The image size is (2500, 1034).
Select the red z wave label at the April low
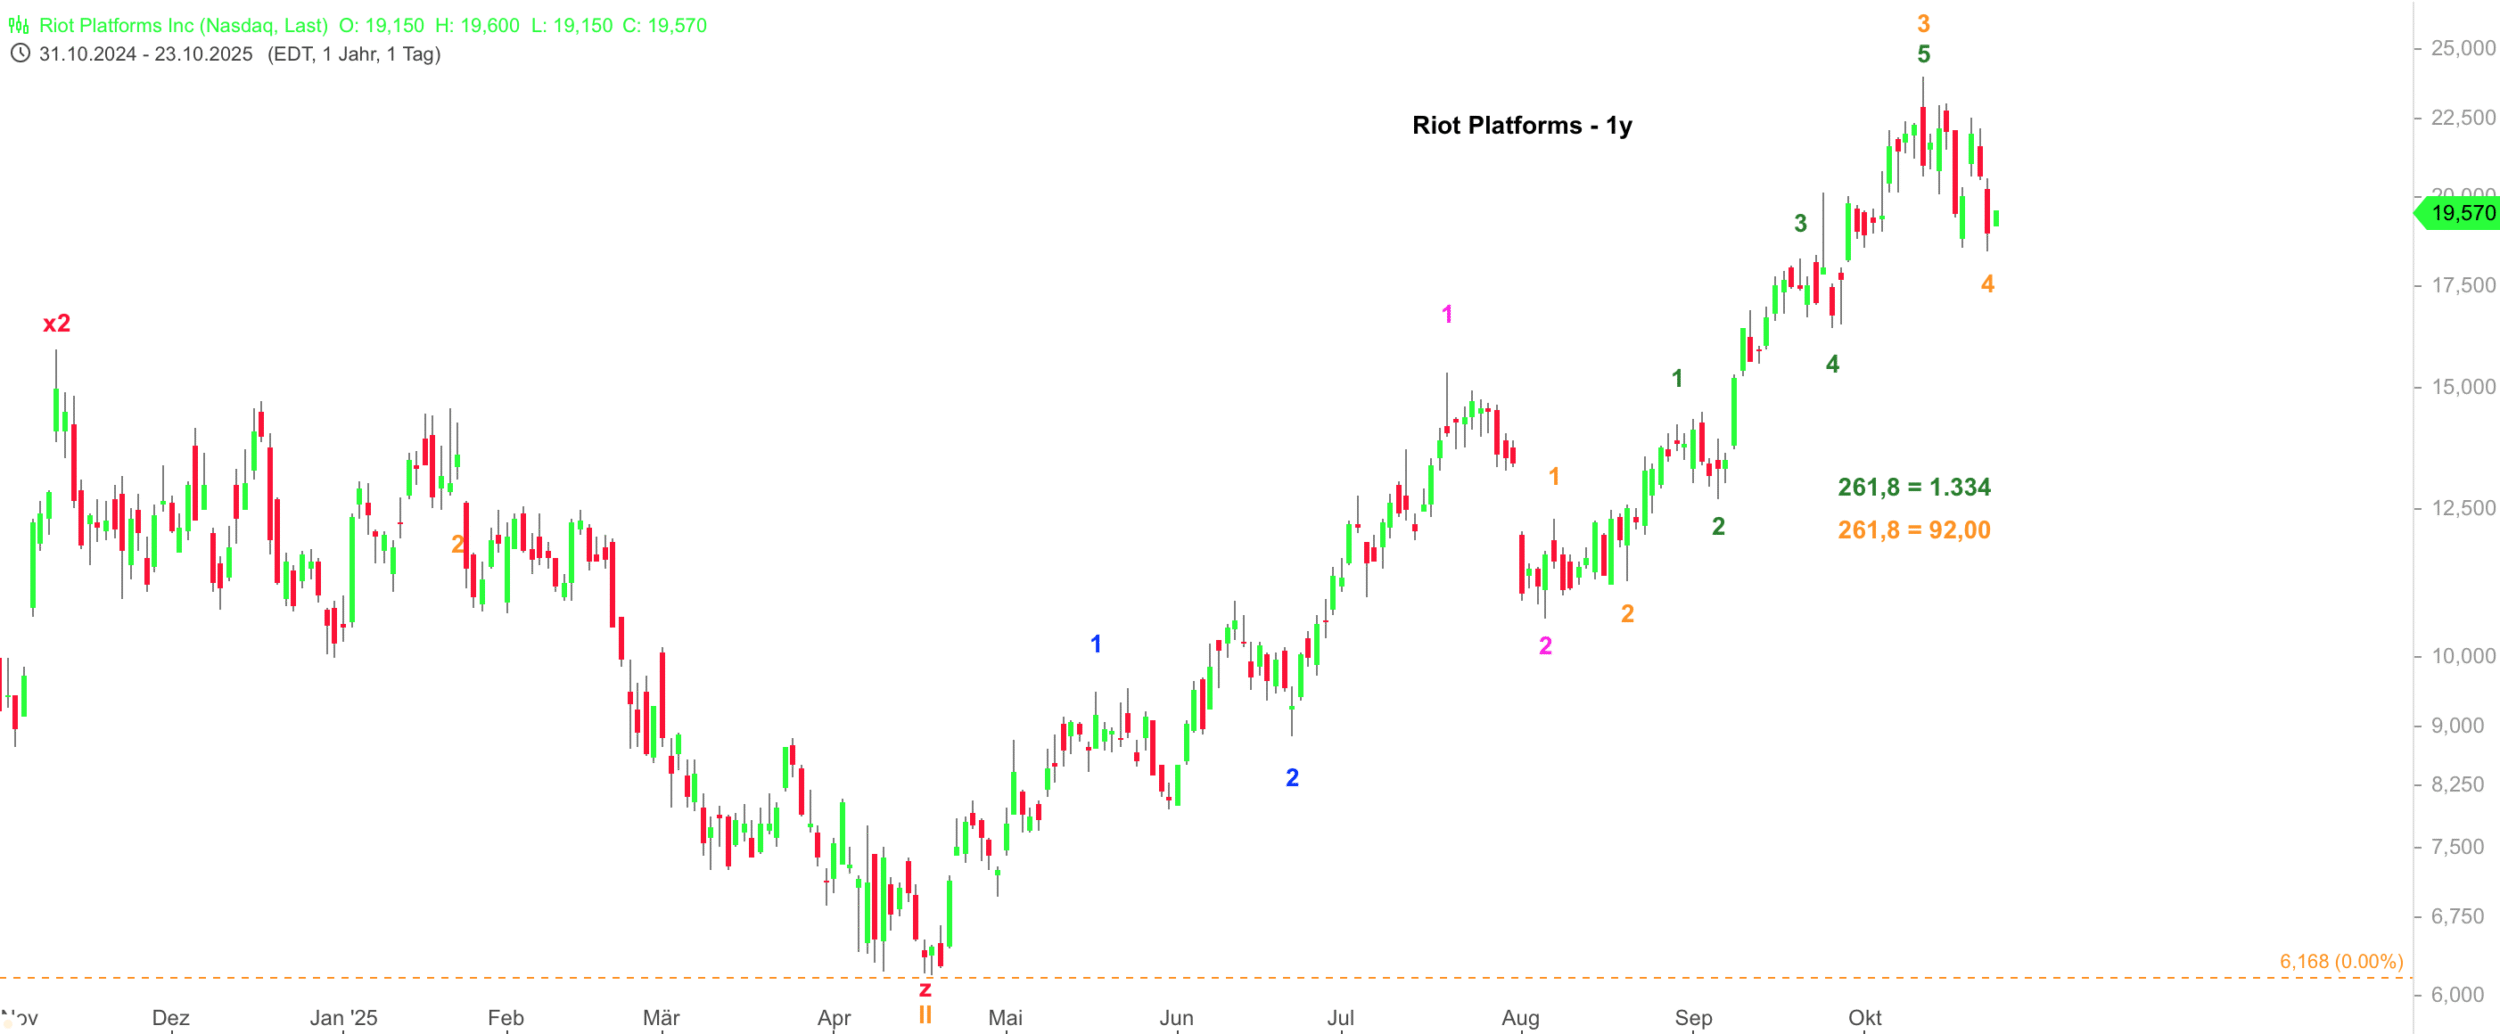(x=925, y=990)
